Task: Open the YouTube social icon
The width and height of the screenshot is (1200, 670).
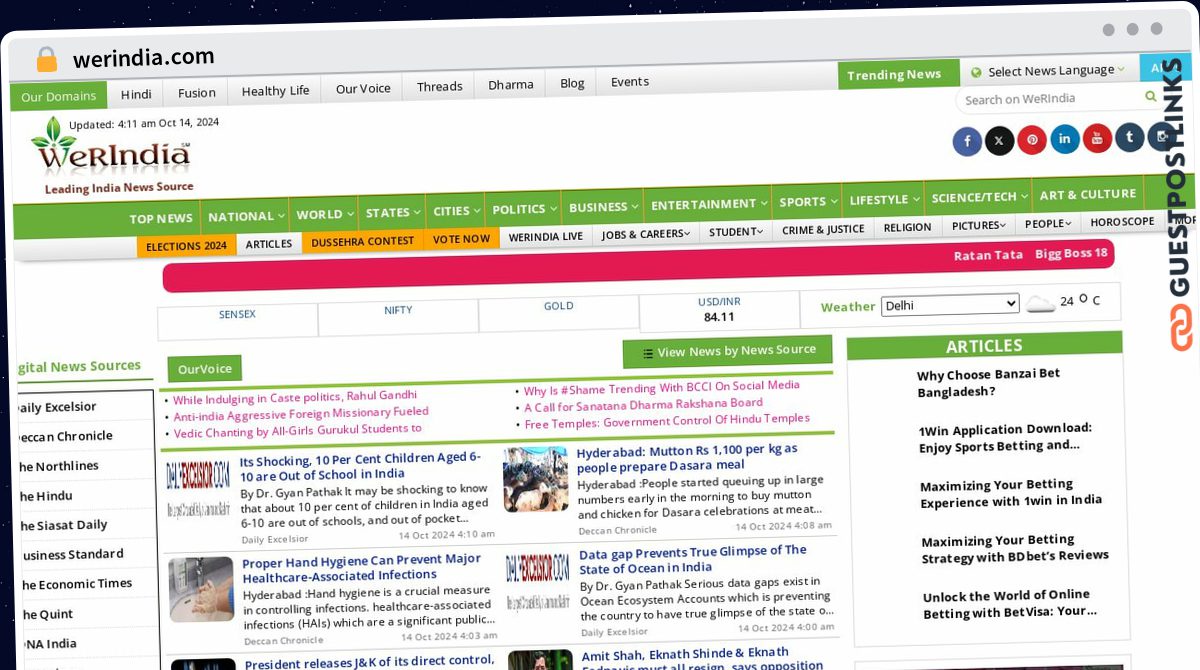Action: tap(1097, 138)
